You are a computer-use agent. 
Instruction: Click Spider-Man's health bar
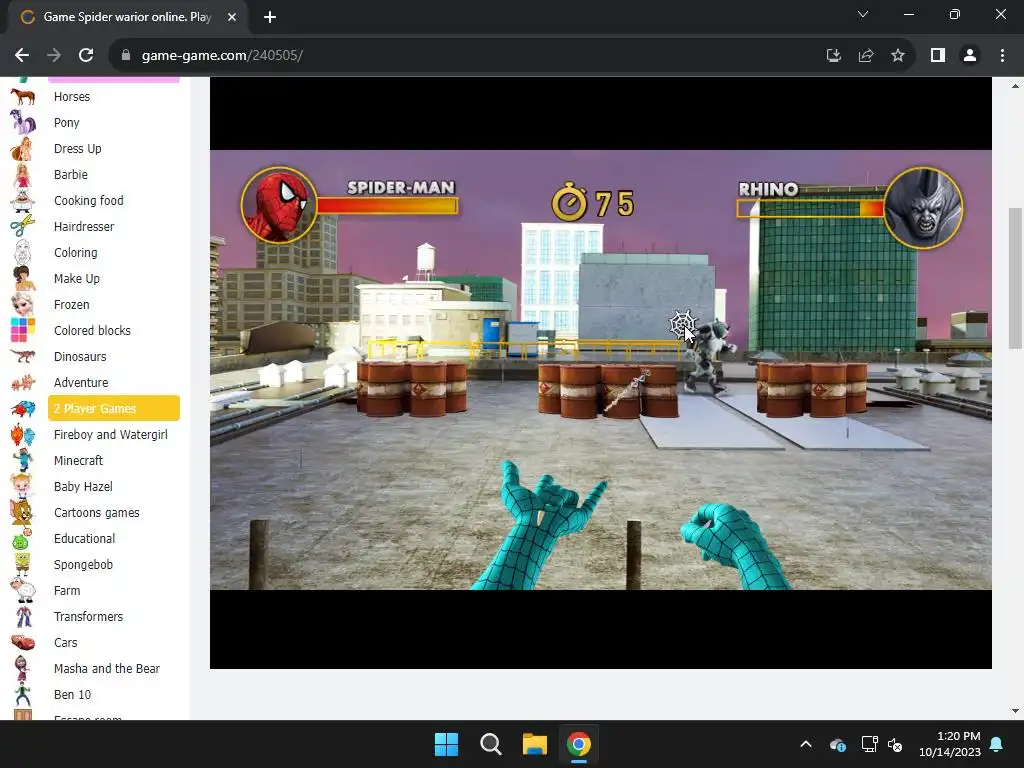pos(387,206)
